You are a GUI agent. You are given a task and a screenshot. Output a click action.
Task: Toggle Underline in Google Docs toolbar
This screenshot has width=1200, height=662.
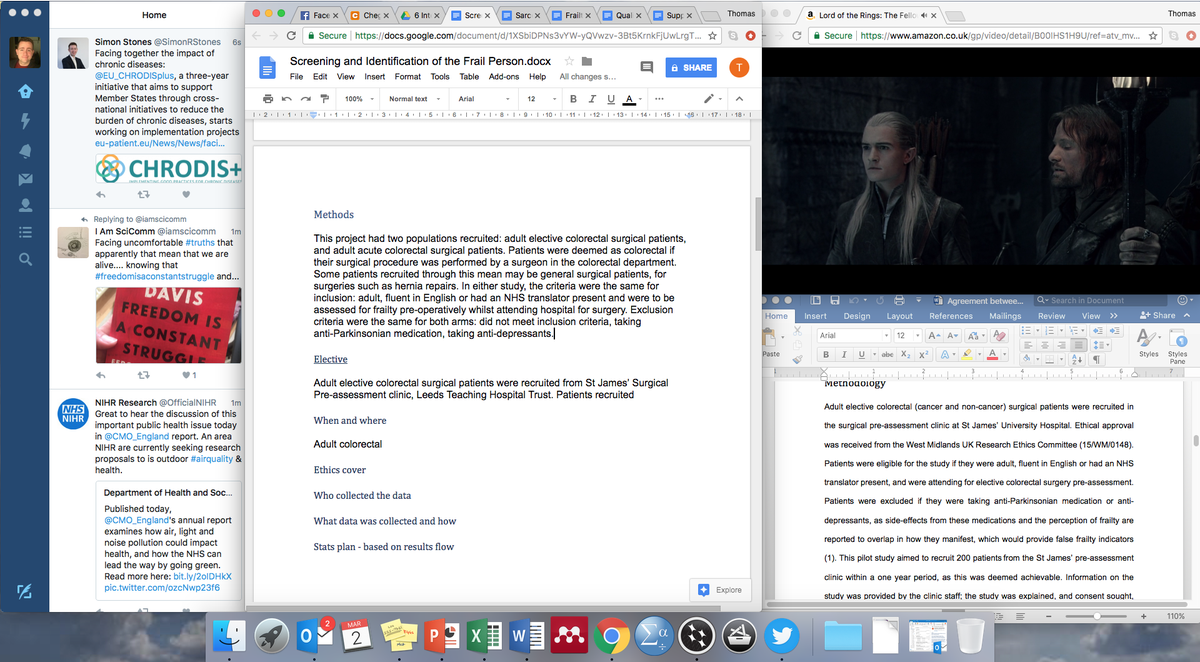[611, 99]
